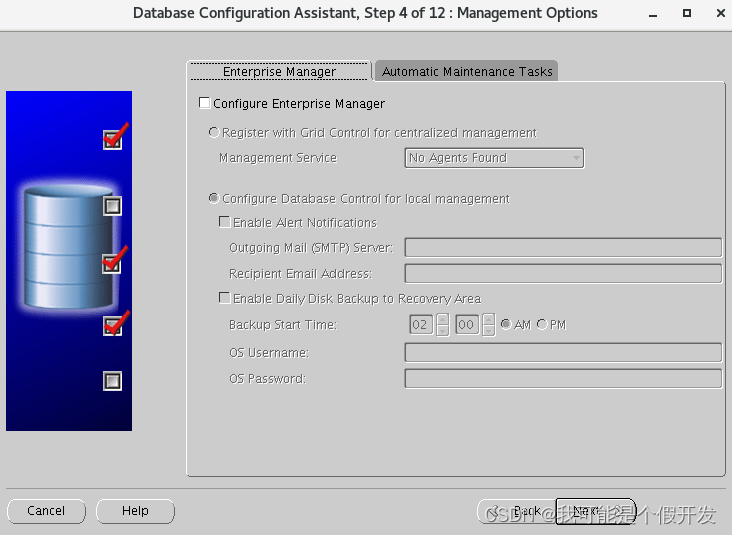The height and width of the screenshot is (535, 732).
Task: Select Configure Database Control for local management
Action: (214, 198)
